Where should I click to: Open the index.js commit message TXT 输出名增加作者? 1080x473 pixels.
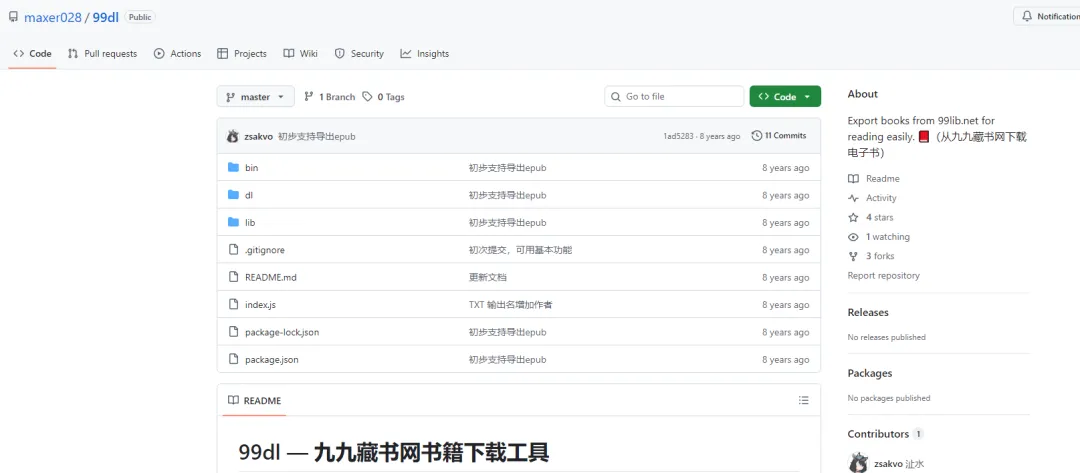[x=510, y=305]
